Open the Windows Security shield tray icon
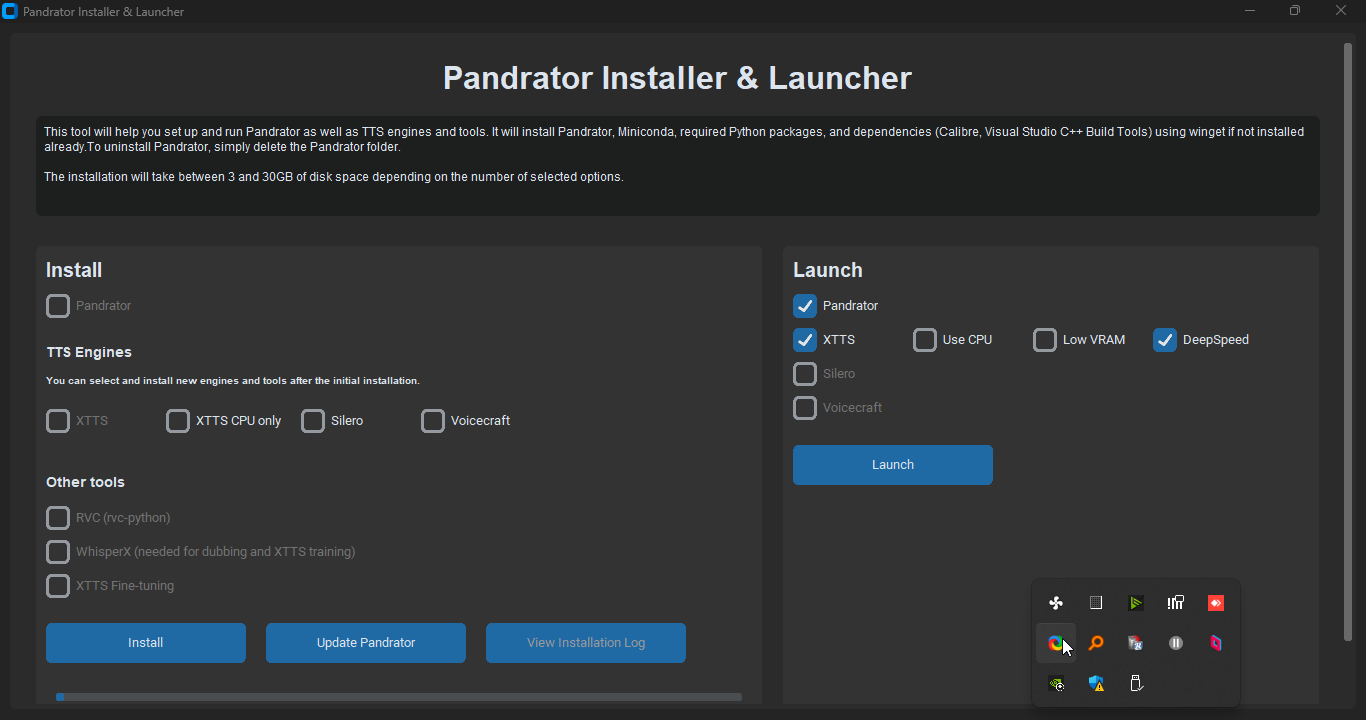The image size is (1366, 720). pos(1096,683)
